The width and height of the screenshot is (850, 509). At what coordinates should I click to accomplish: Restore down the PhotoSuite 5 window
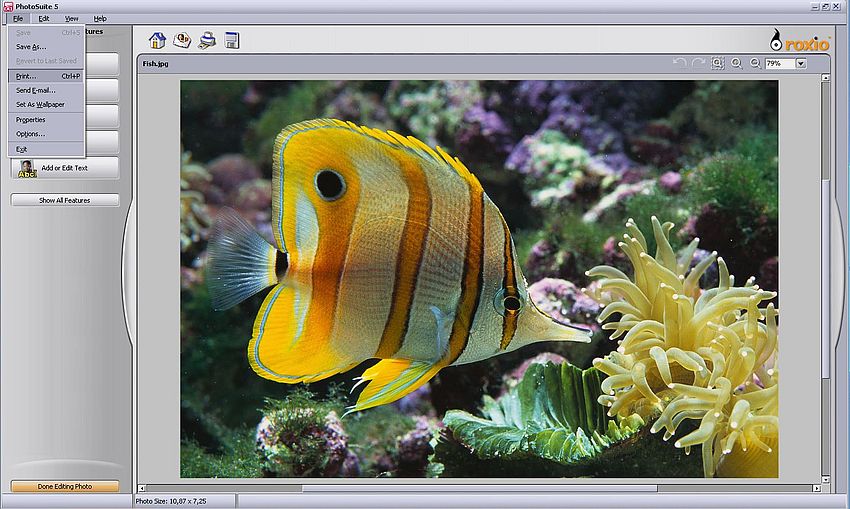[x=826, y=7]
